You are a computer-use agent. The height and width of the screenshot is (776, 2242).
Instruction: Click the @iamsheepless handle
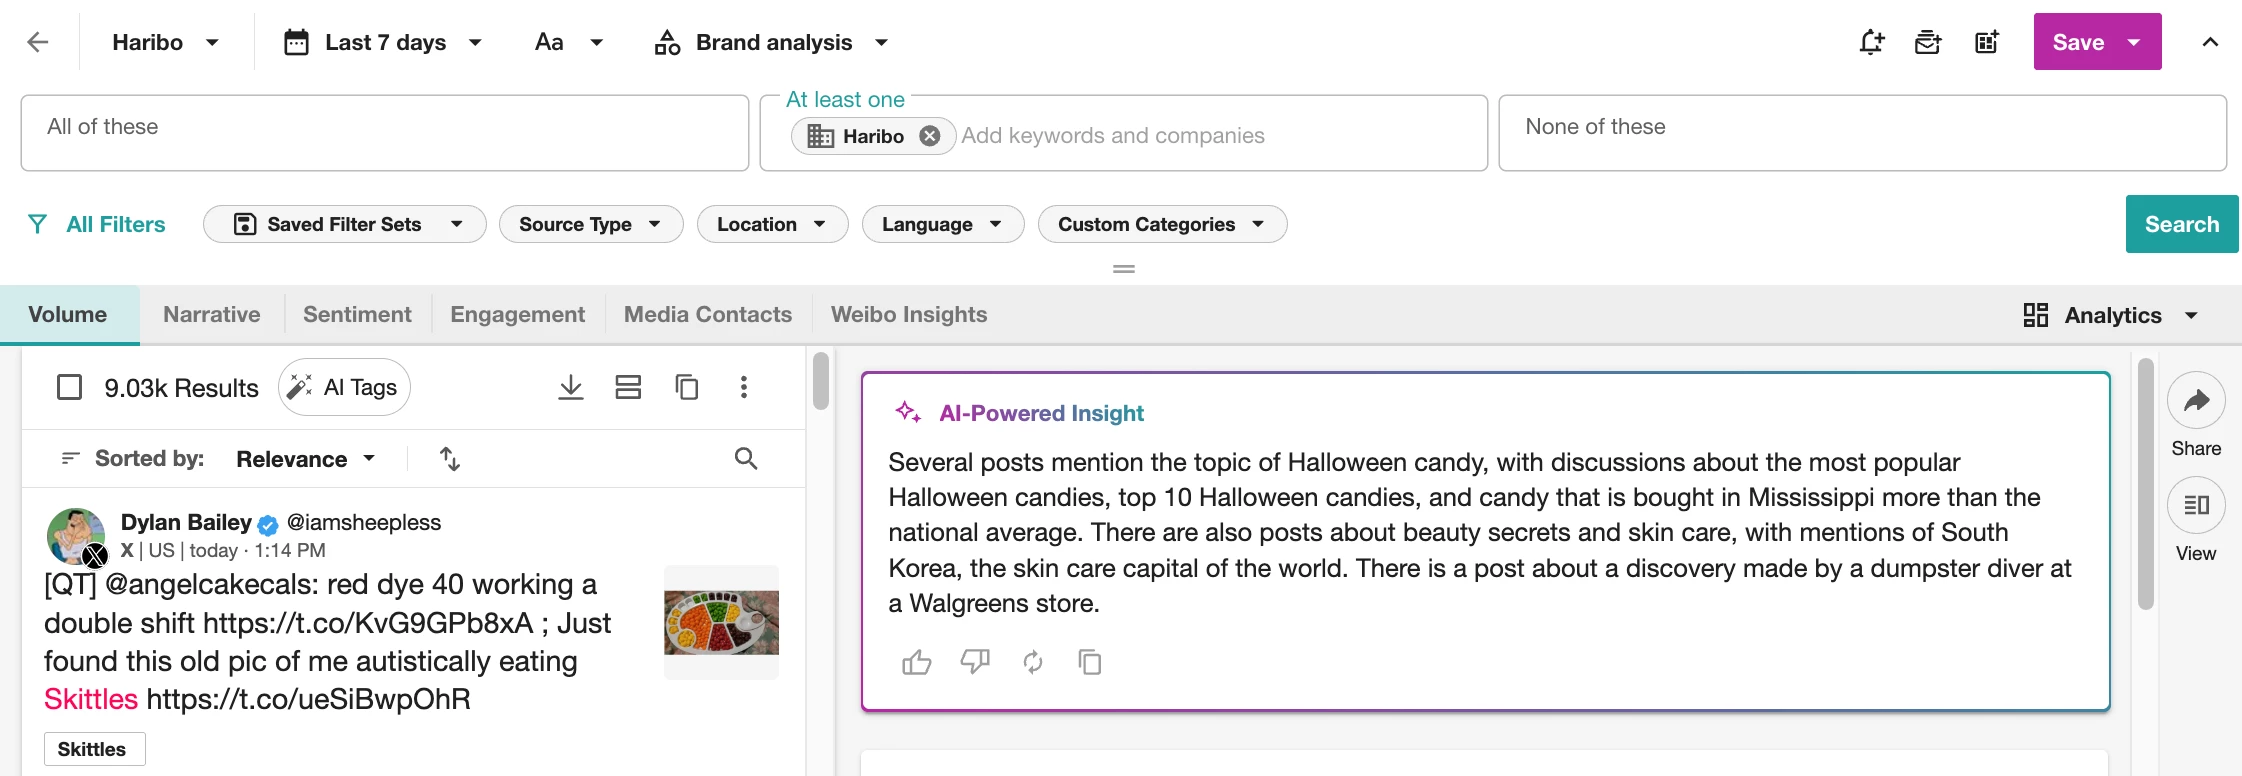coord(364,522)
